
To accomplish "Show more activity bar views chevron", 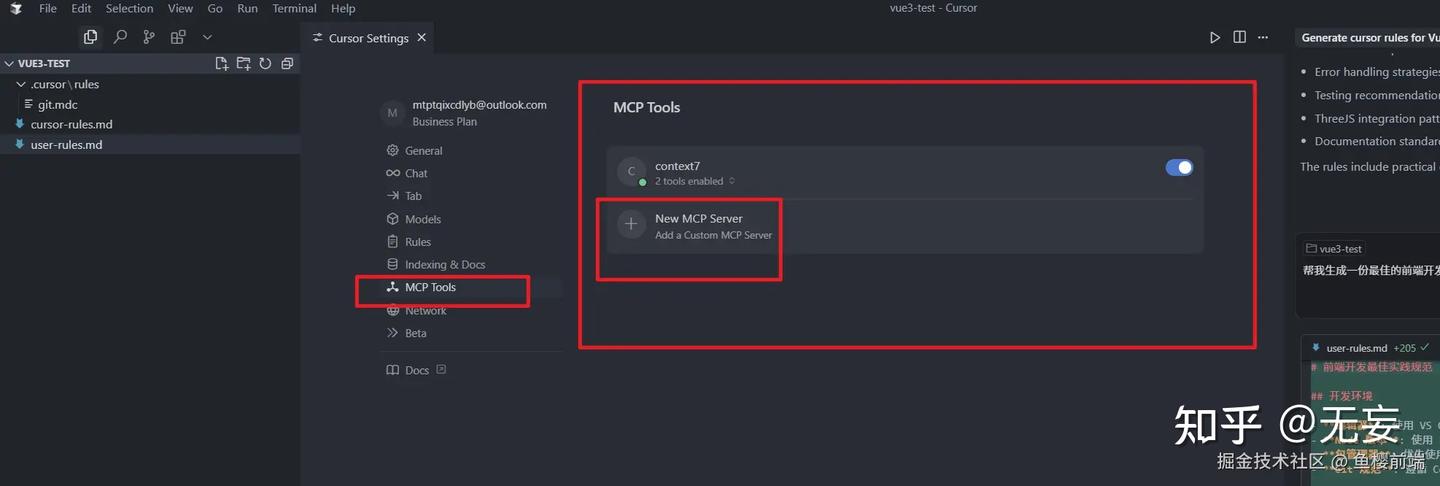I will click(x=207, y=37).
